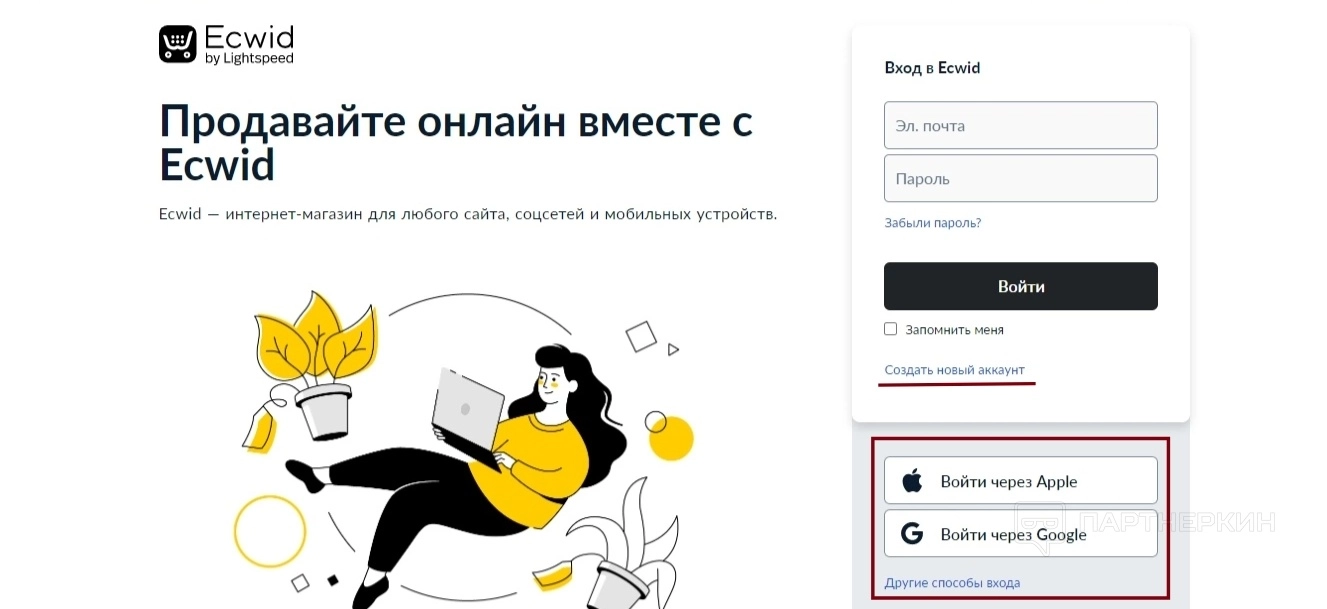
Task: Choose Войти через Google button
Action: pos(1021,534)
